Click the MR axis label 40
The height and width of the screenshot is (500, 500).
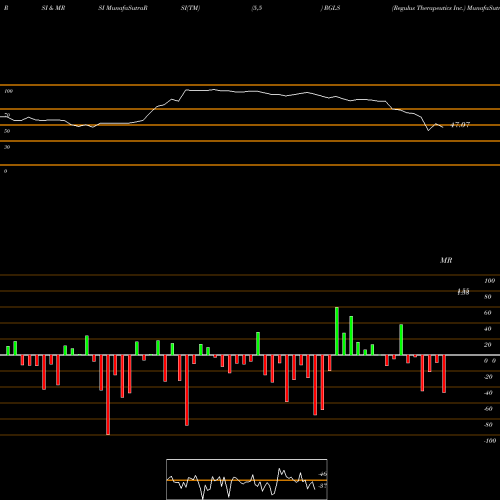pyautogui.click(x=488, y=329)
